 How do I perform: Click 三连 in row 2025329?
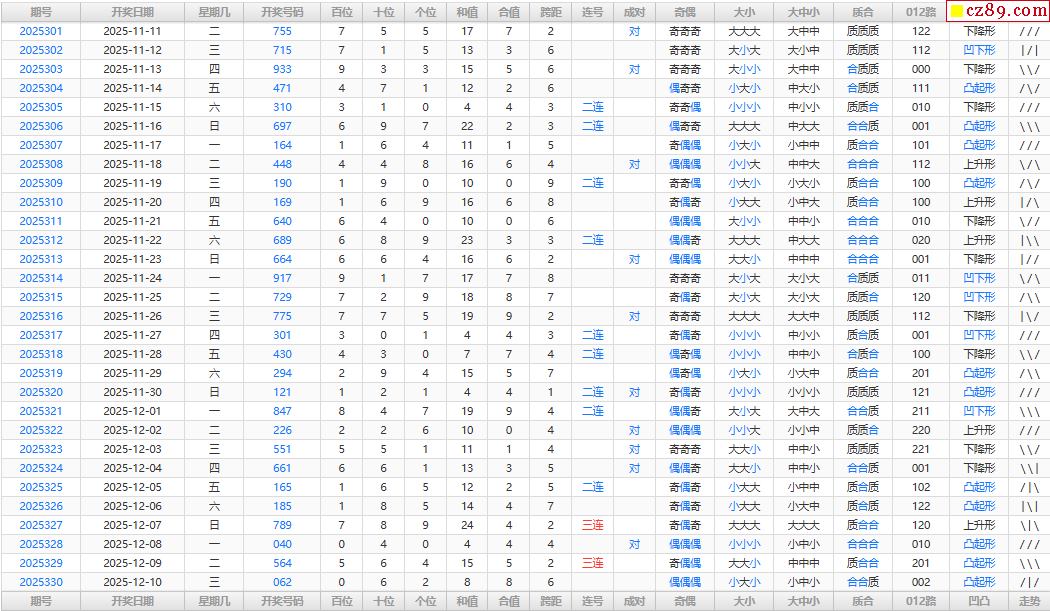point(593,563)
